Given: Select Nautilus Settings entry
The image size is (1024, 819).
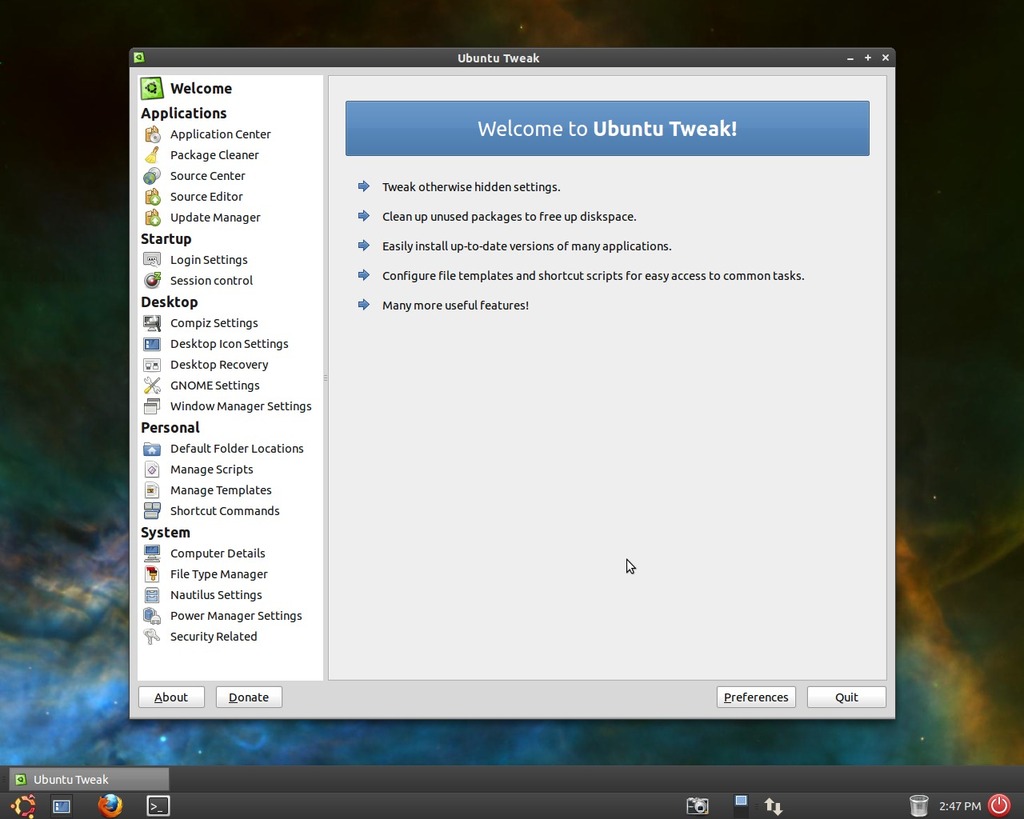Looking at the screenshot, I should point(216,596).
